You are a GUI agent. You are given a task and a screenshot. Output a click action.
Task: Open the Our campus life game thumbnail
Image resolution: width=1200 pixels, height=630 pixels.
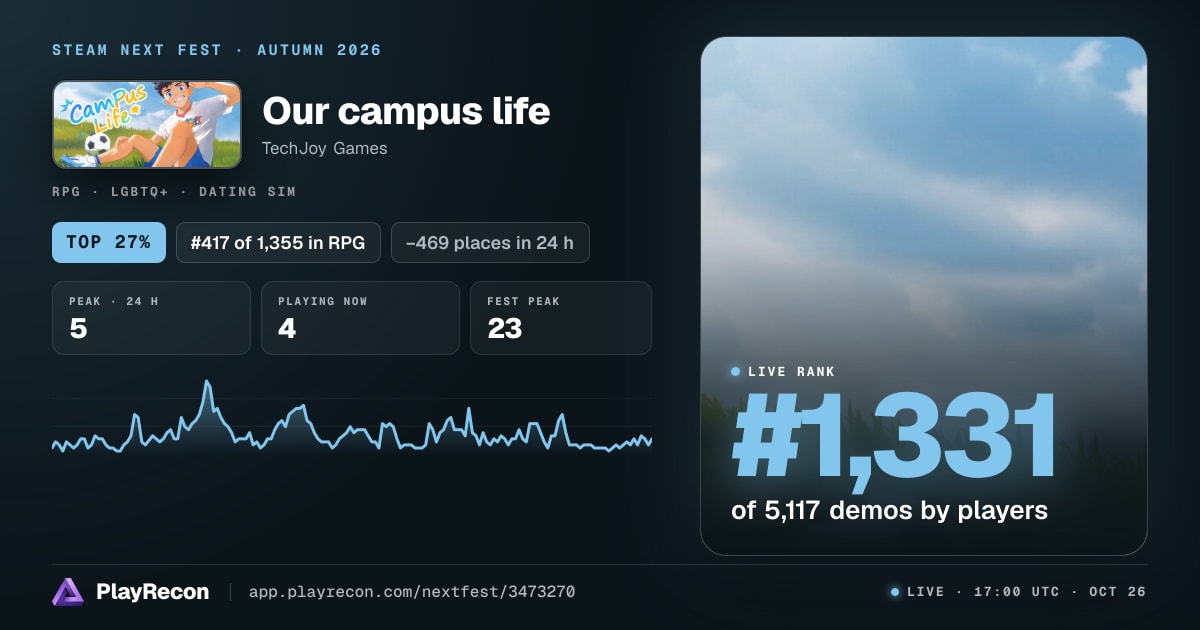147,125
